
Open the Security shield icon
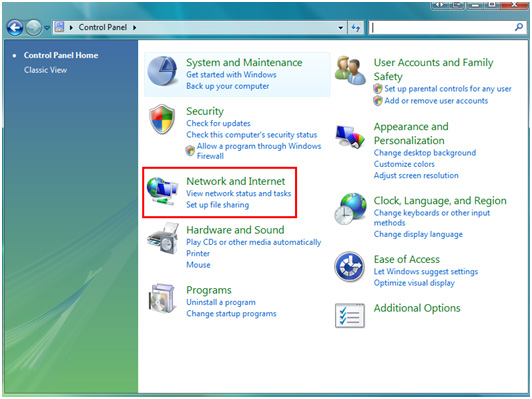pos(162,119)
